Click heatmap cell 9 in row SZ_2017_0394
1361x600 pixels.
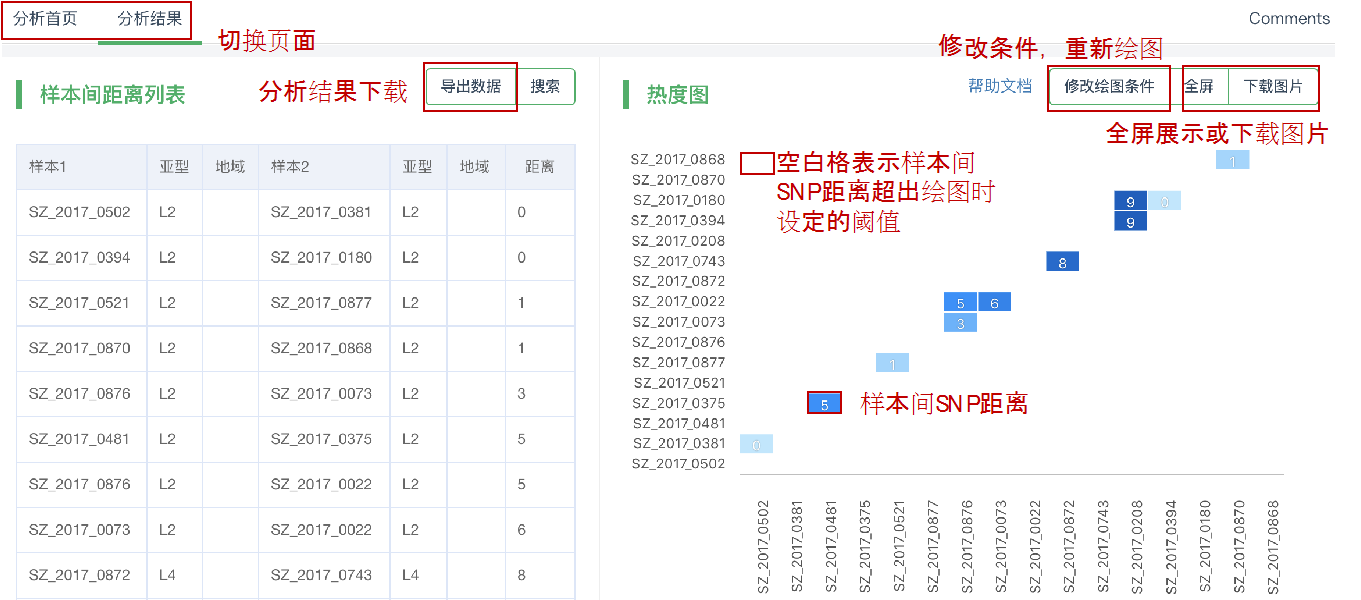[1130, 221]
